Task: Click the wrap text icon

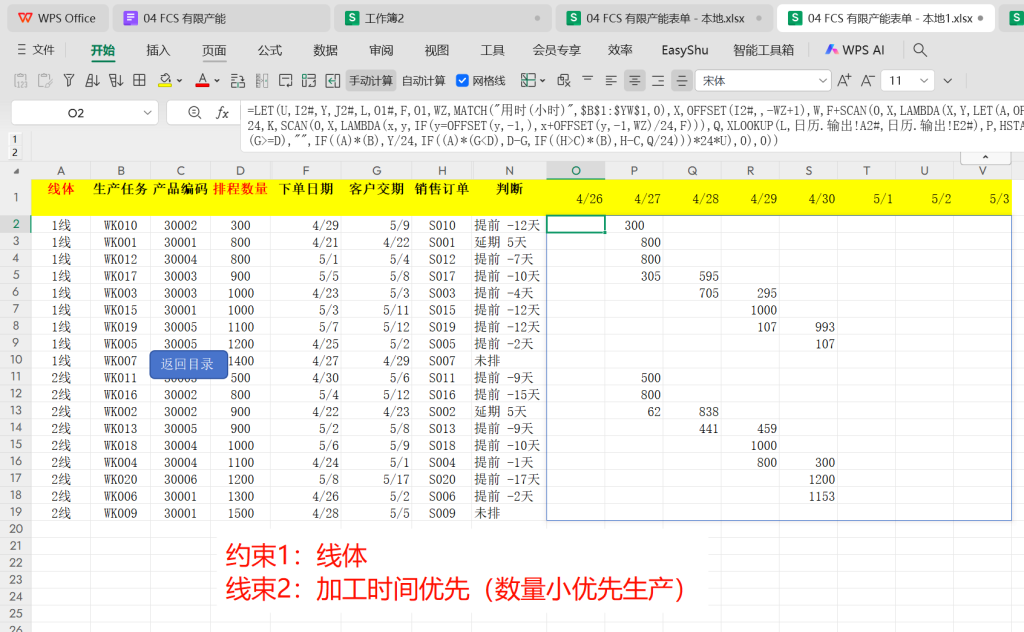Action: click(x=285, y=80)
